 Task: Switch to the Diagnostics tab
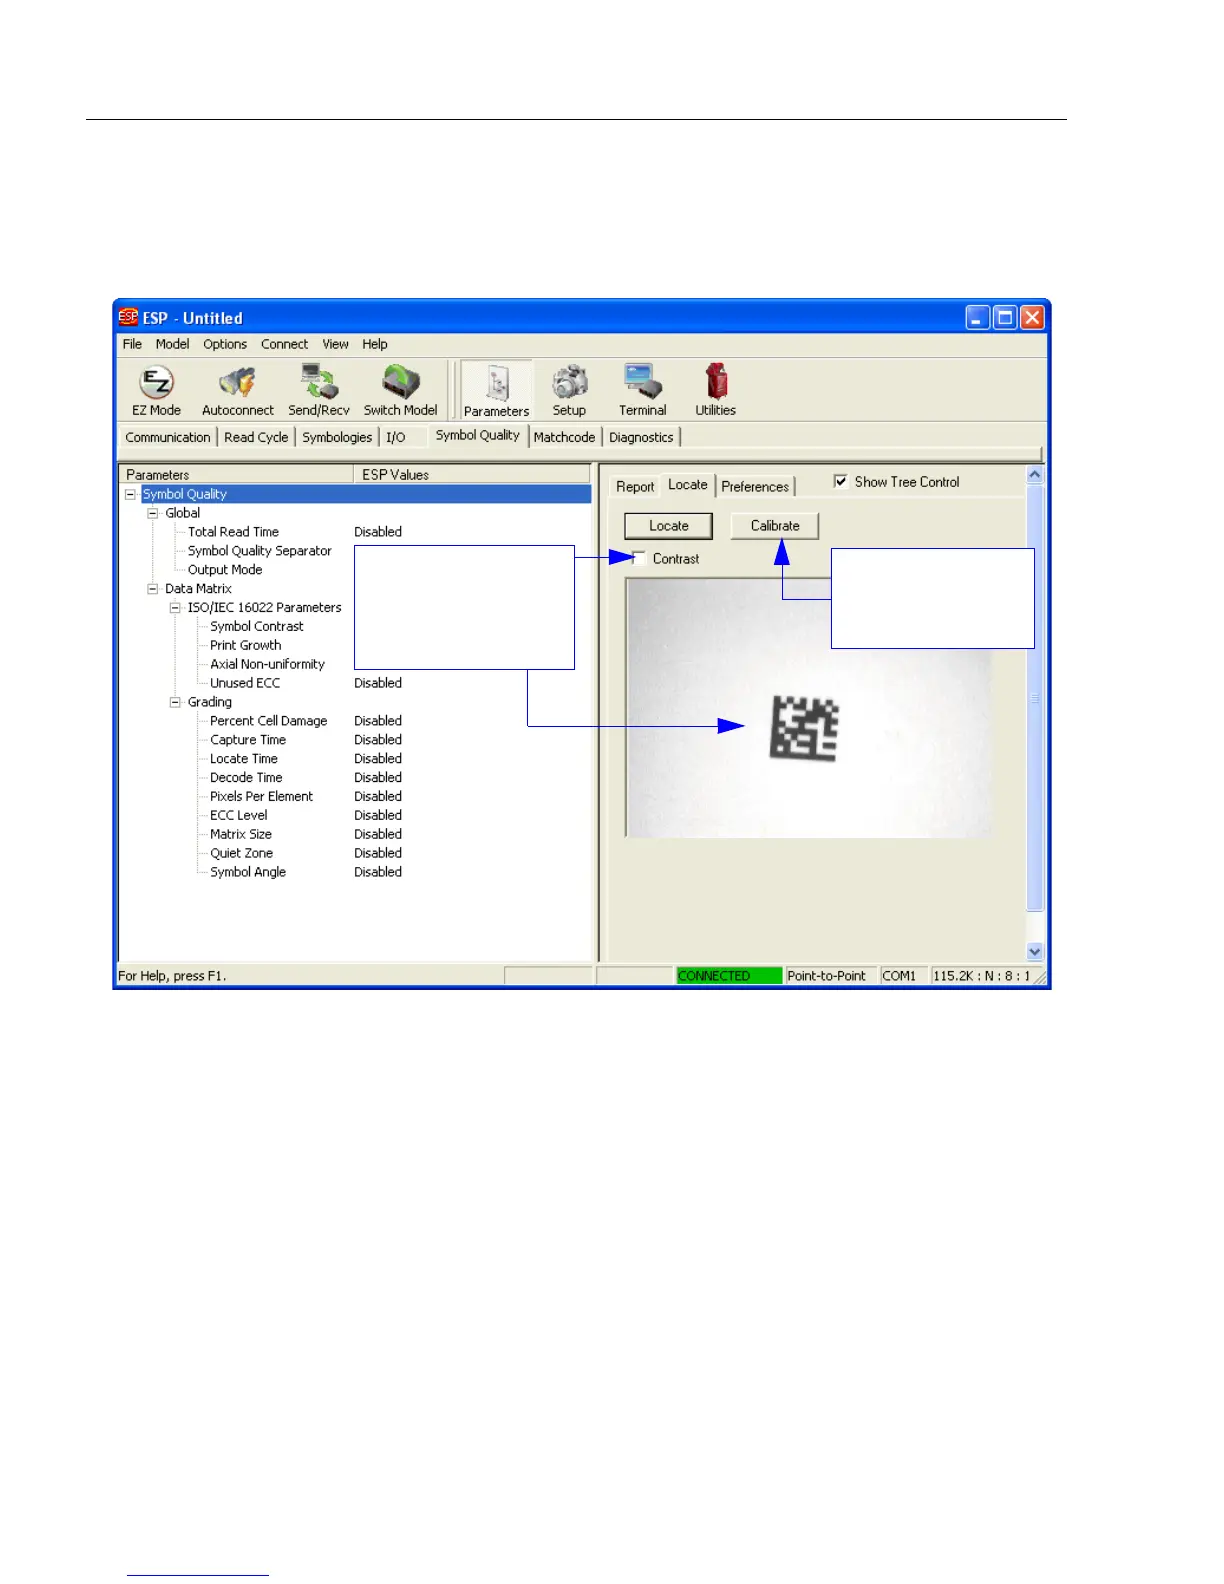pos(641,437)
